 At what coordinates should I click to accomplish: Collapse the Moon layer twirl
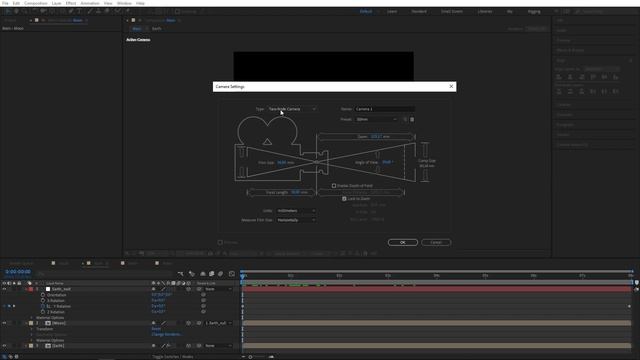click(27, 323)
